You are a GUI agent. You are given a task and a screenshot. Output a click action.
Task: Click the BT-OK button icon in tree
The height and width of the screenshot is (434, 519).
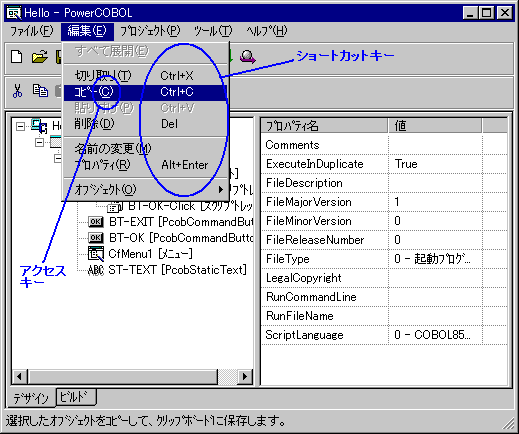tap(95, 238)
